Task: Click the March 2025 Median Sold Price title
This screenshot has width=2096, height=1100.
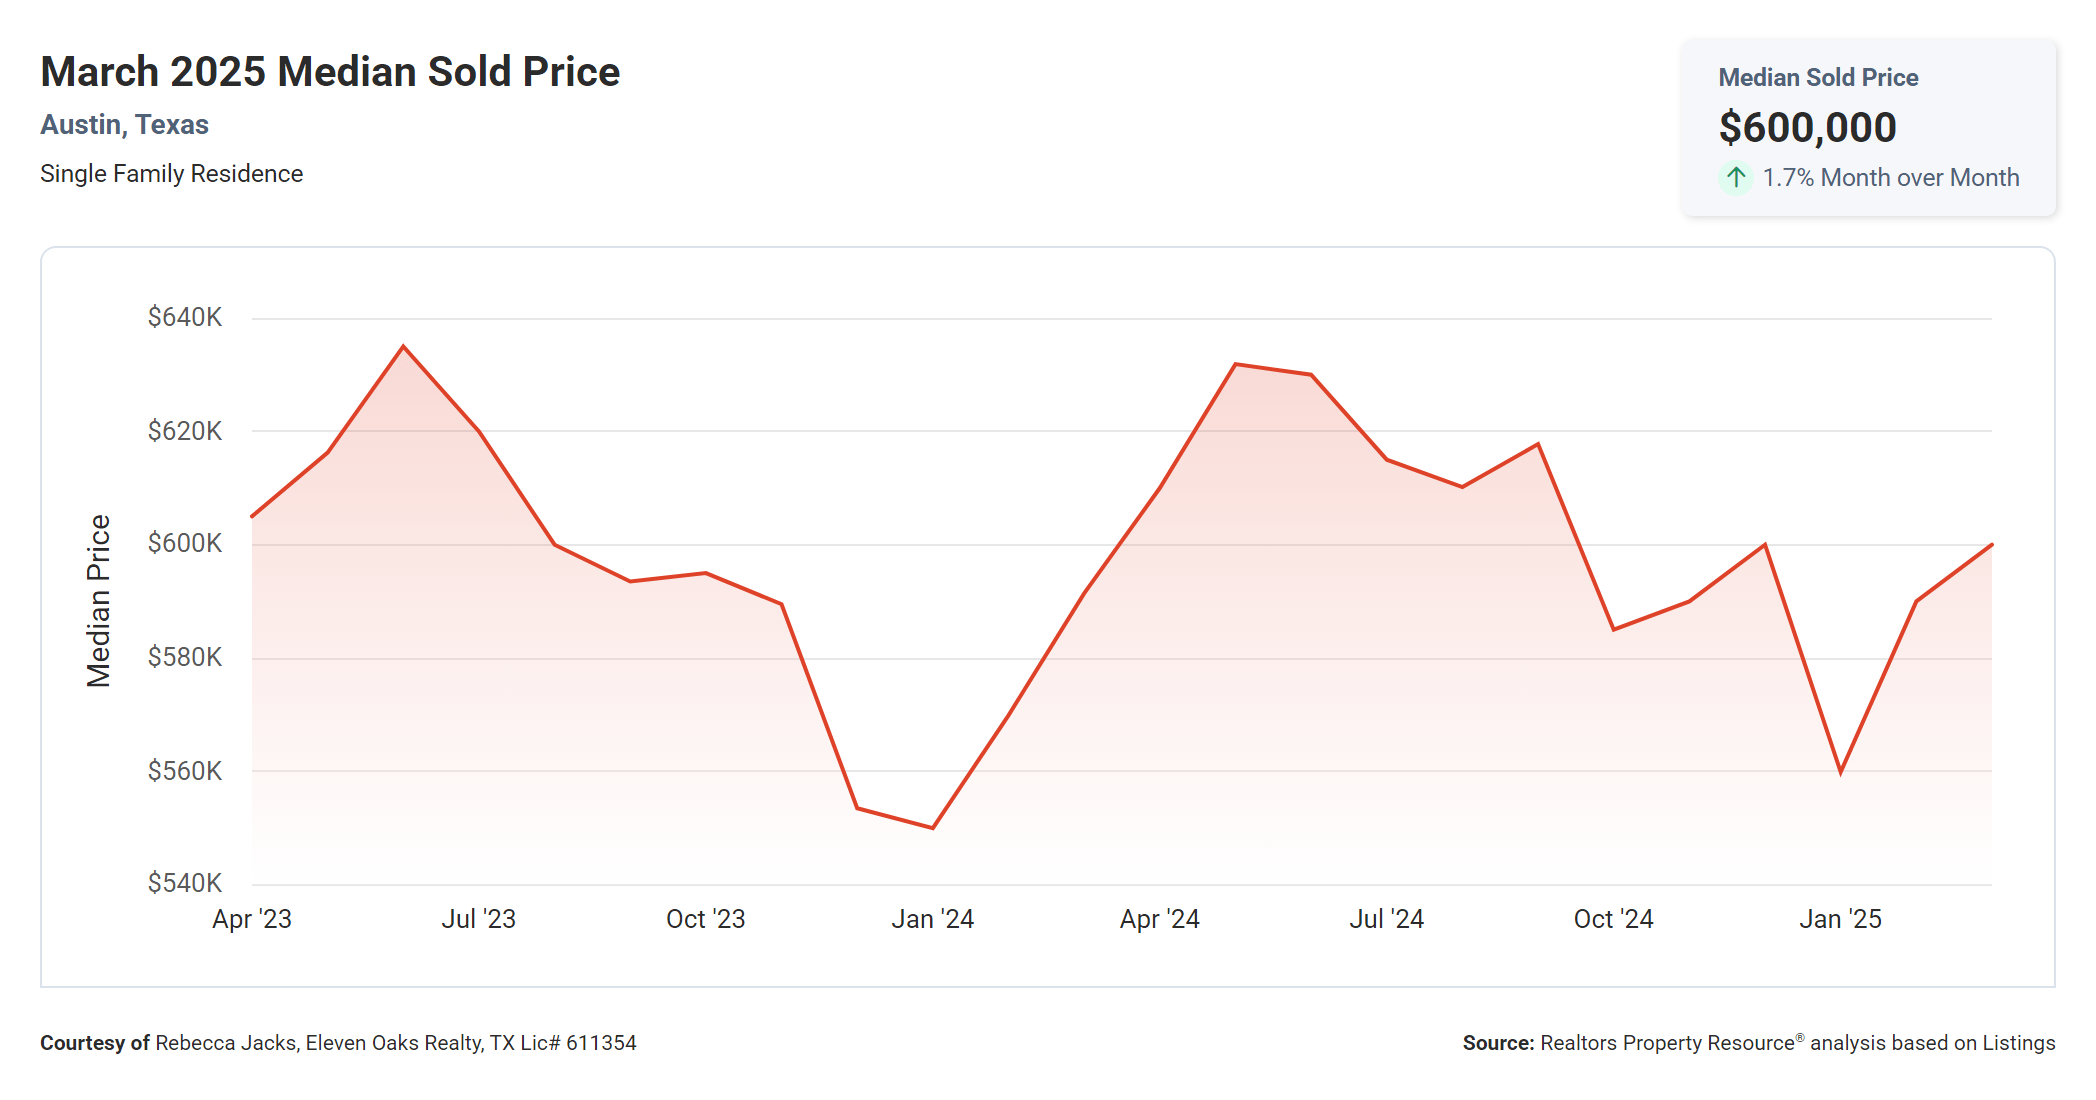Action: click(x=330, y=72)
